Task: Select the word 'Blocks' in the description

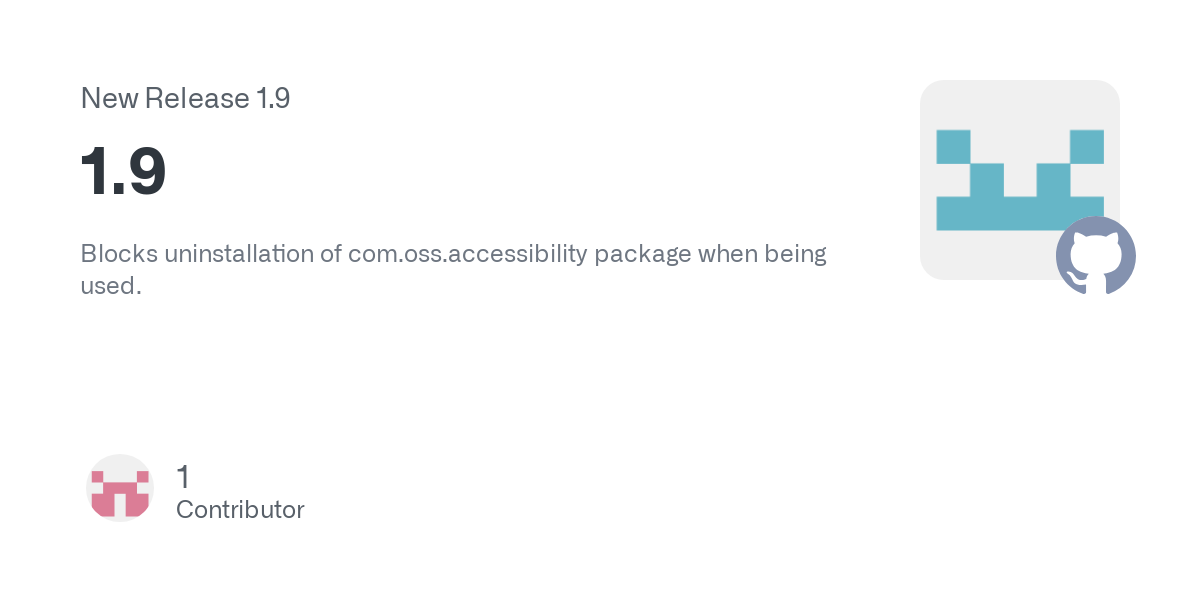Action: tap(118, 253)
